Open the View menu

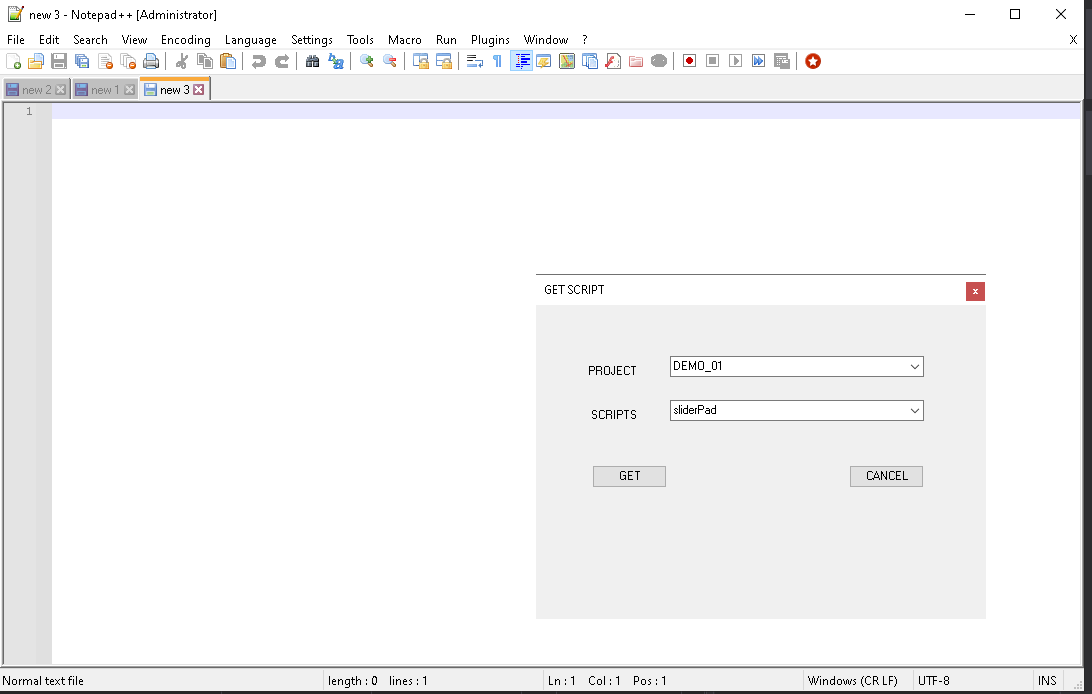pyautogui.click(x=134, y=40)
